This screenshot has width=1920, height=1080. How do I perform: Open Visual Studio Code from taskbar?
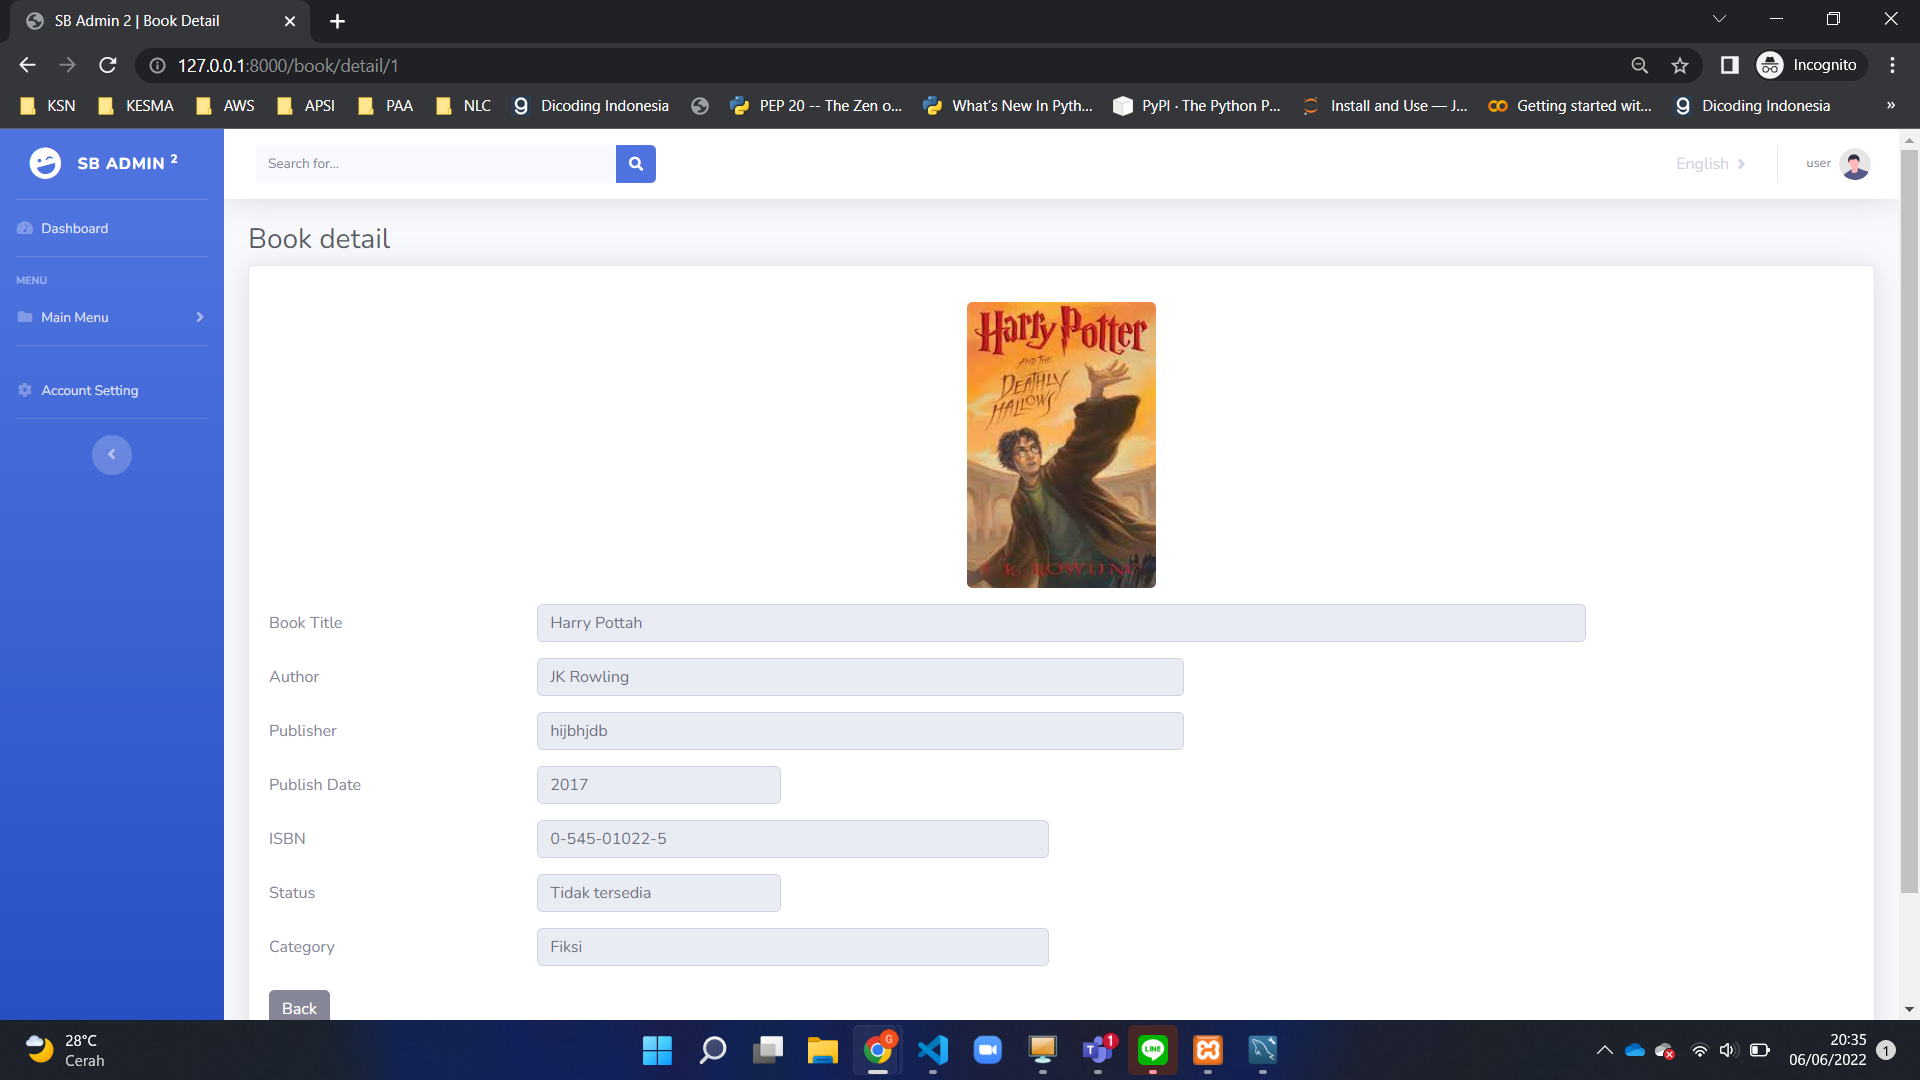pyautogui.click(x=932, y=1050)
